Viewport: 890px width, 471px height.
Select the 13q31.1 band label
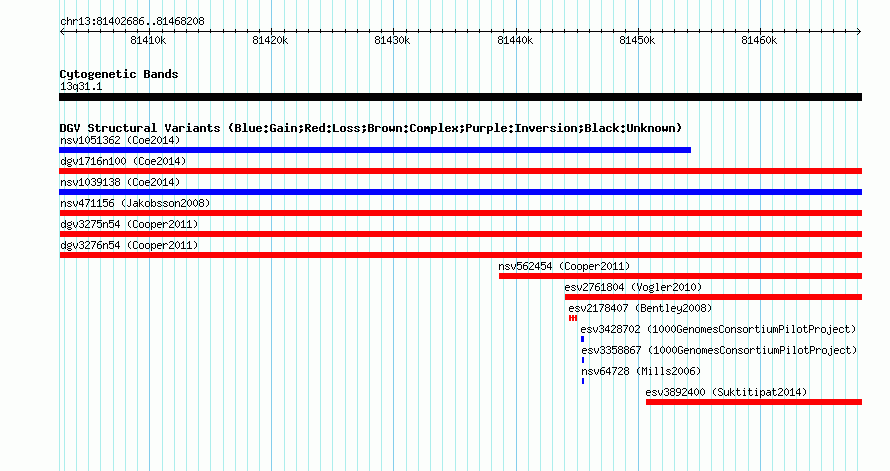[81, 86]
